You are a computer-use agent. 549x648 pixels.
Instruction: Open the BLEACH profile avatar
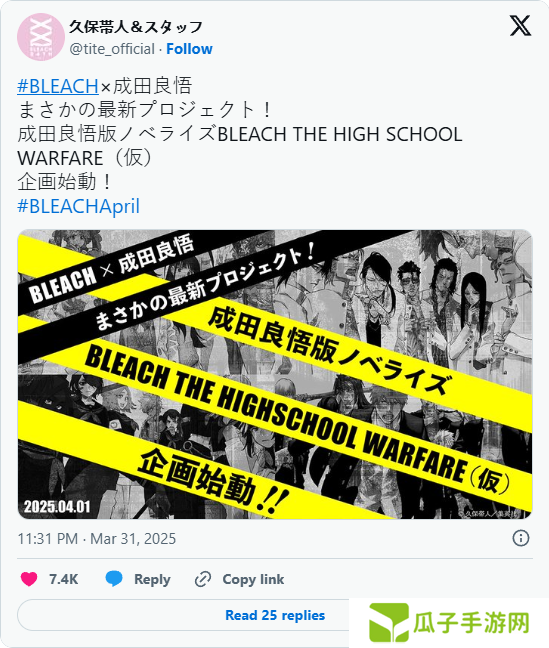(x=41, y=37)
